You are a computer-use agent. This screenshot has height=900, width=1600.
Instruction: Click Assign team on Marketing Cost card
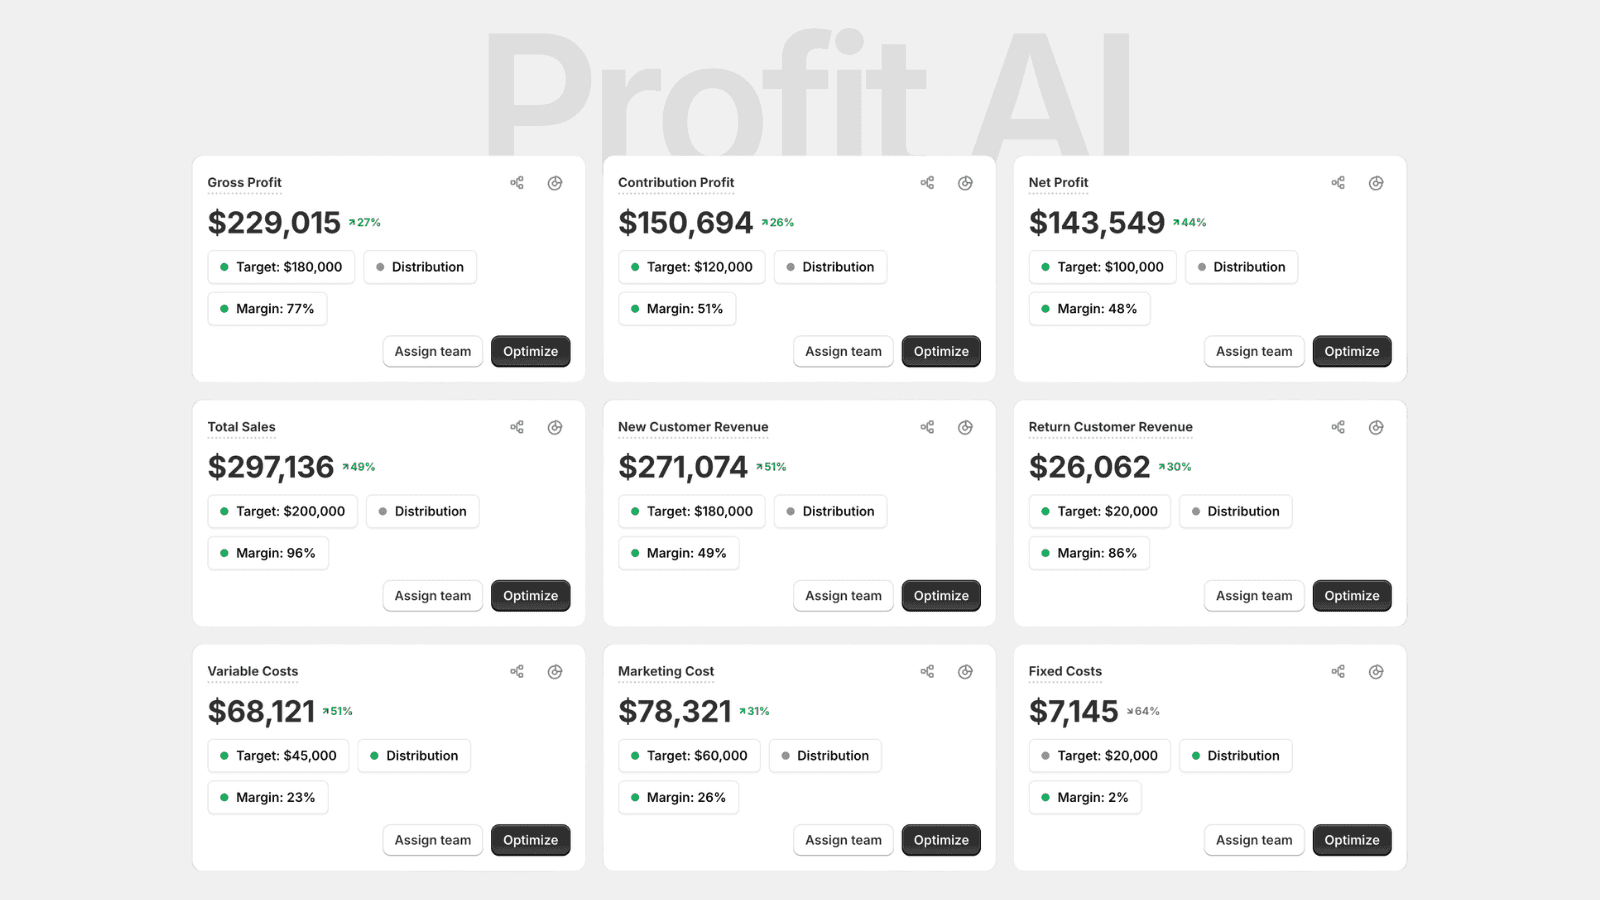click(x=843, y=840)
